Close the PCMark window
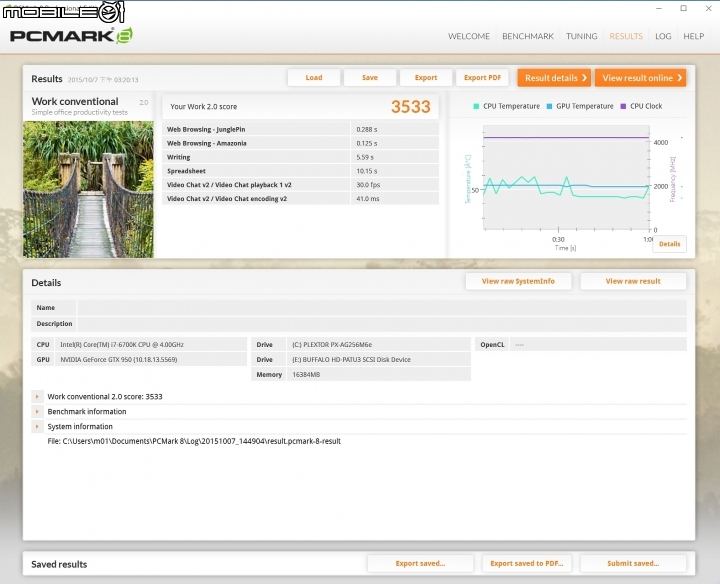The height and width of the screenshot is (584, 720). (x=709, y=8)
